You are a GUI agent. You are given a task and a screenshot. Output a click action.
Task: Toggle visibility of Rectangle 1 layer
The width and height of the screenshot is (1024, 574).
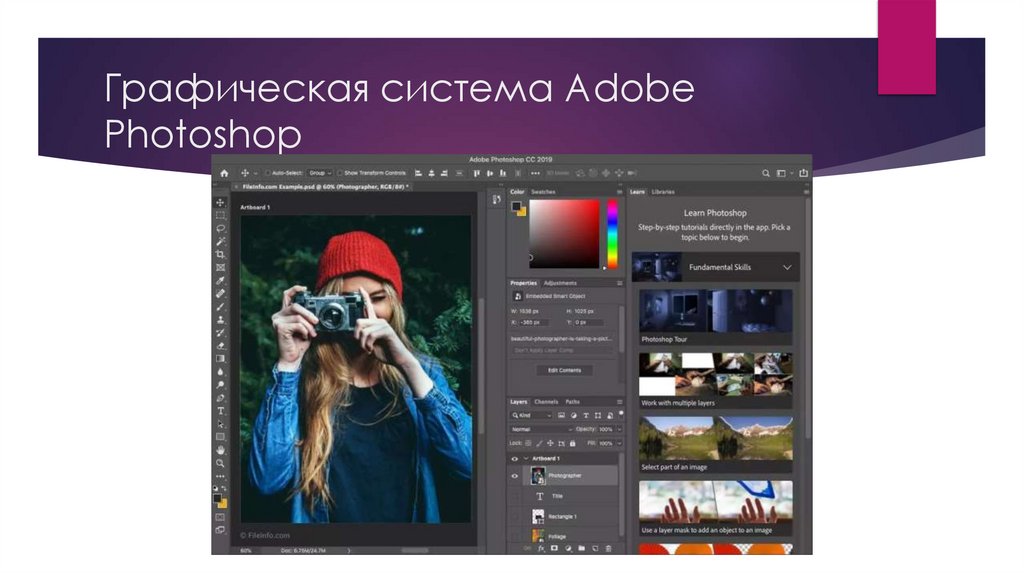pyautogui.click(x=515, y=517)
